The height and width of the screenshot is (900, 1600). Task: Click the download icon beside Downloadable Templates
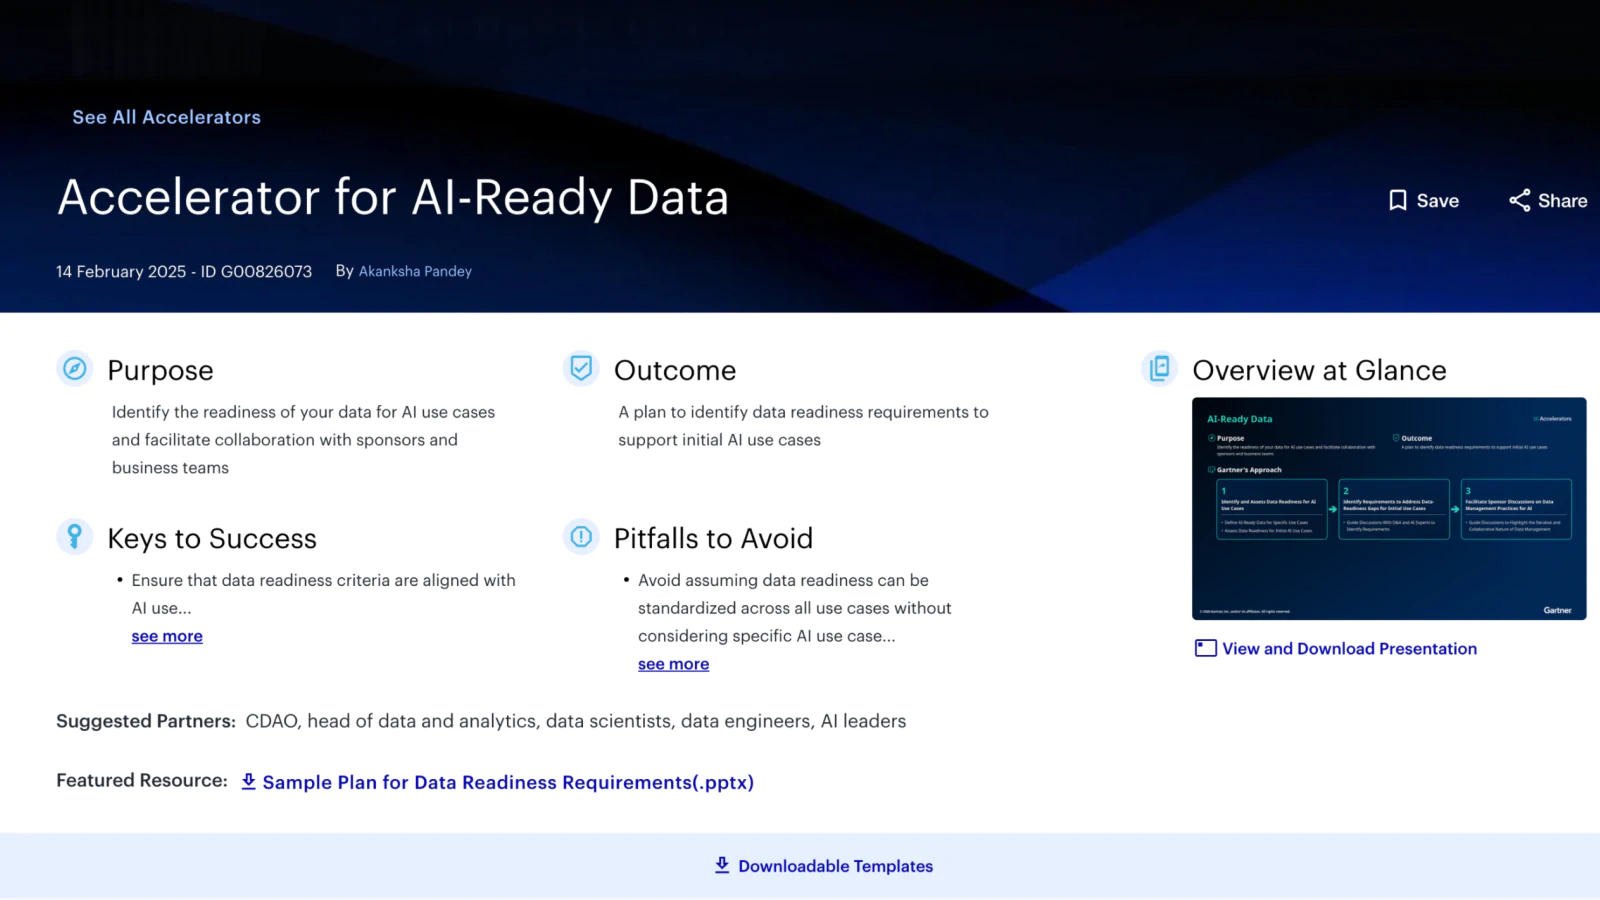click(x=721, y=865)
